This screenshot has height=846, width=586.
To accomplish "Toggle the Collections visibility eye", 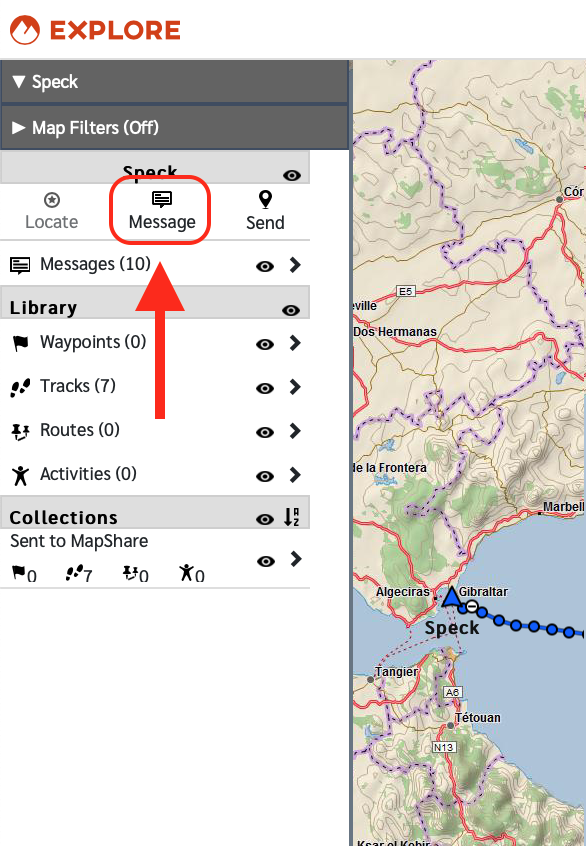I will 264,520.
